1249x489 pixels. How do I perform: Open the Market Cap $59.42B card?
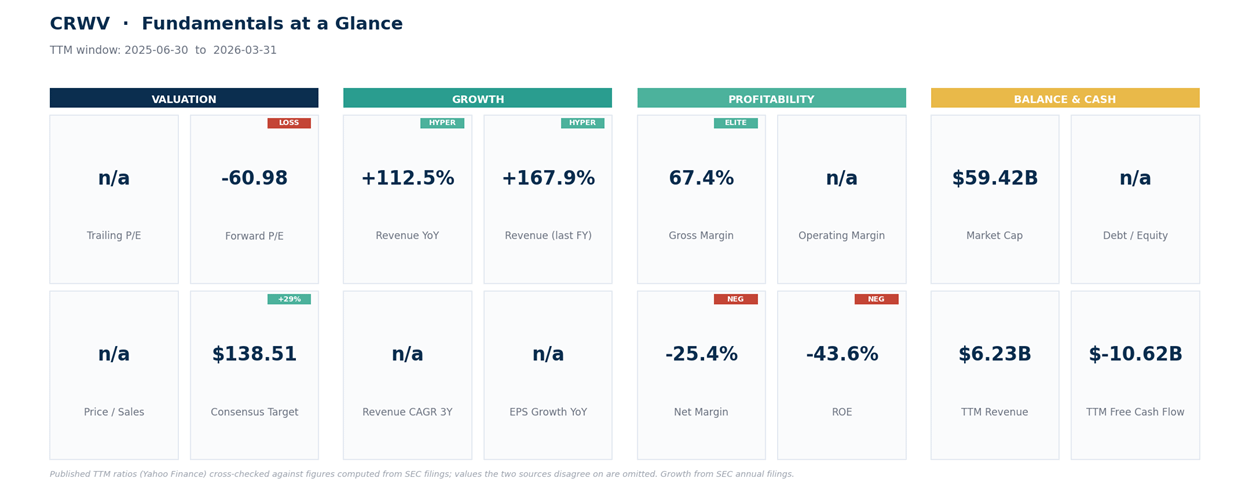995,199
